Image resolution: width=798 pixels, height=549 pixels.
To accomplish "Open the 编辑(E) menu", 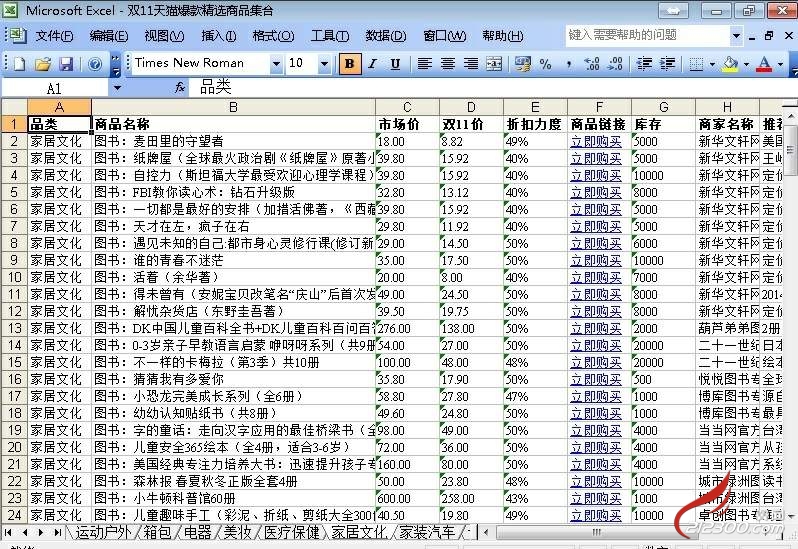I will (x=108, y=36).
